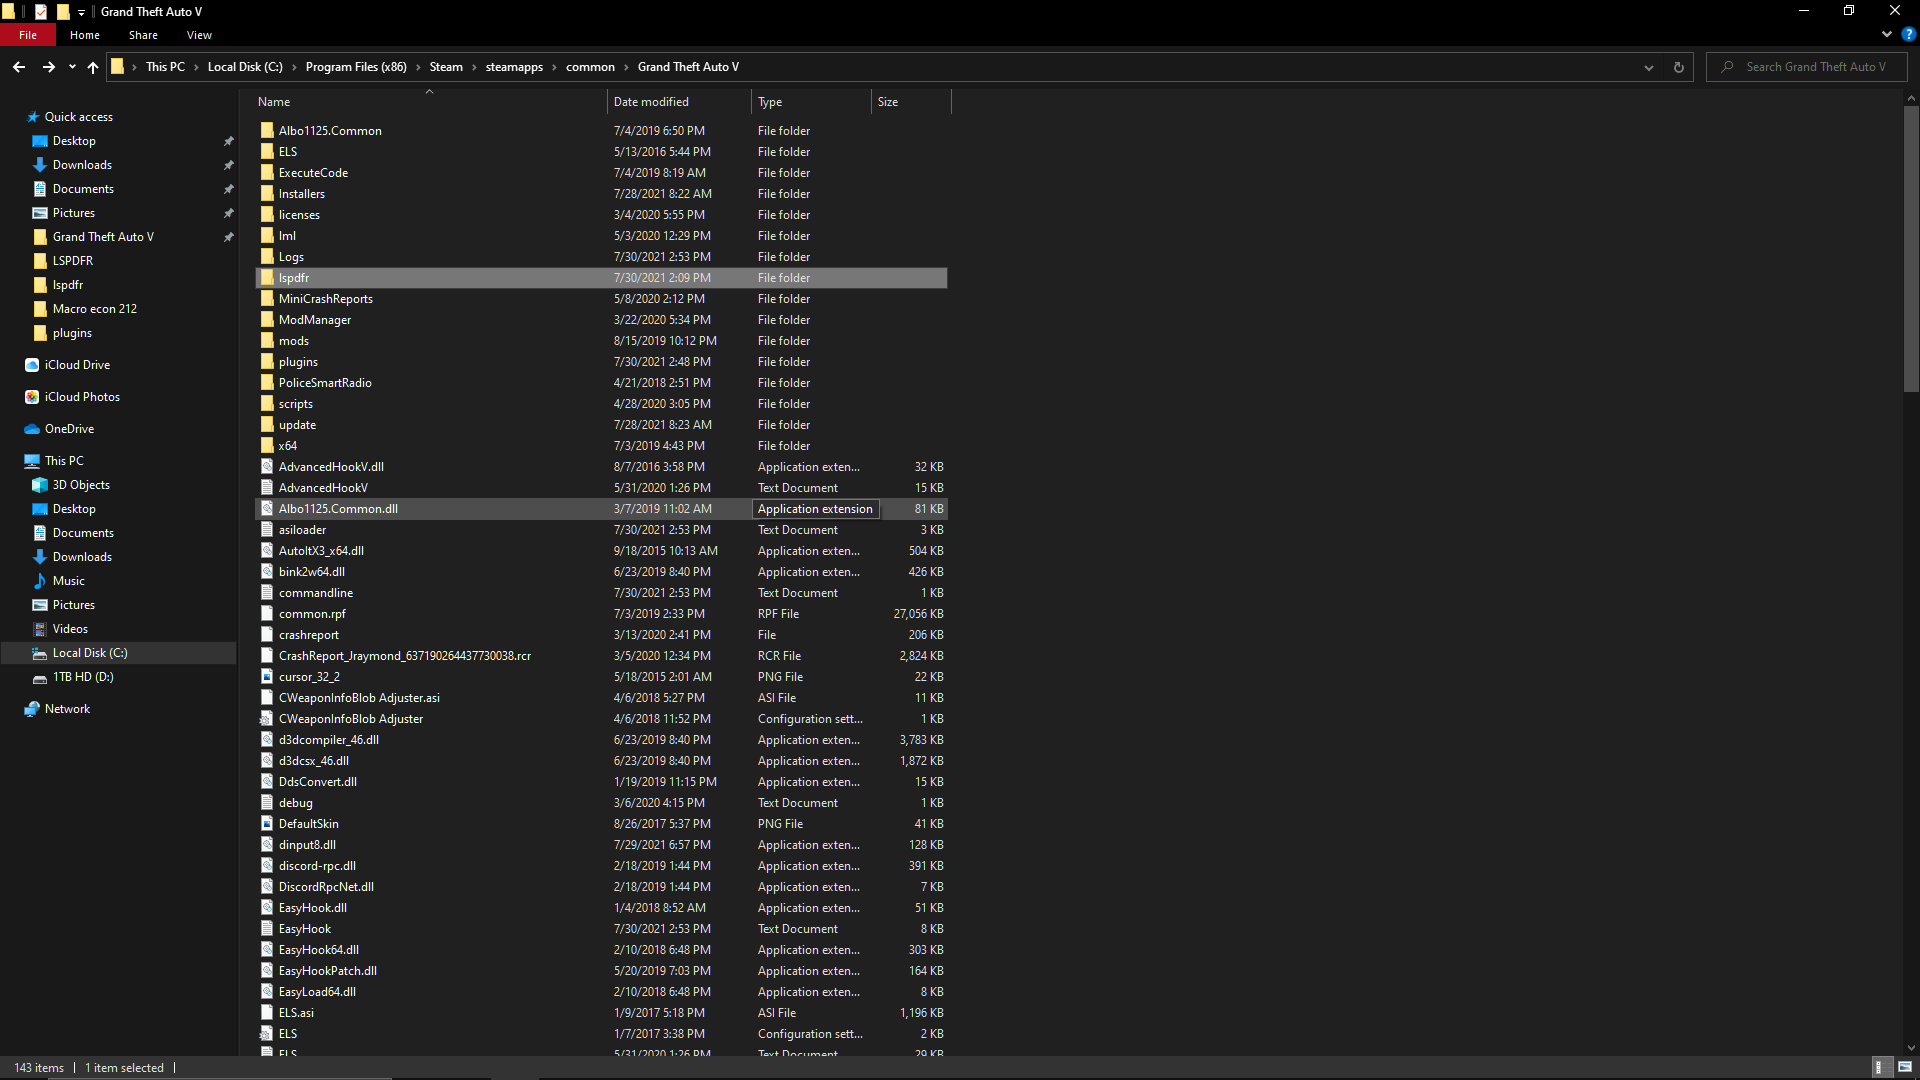Open the address bar history dropdown
Viewport: 1920px width, 1080px height.
click(x=1649, y=67)
